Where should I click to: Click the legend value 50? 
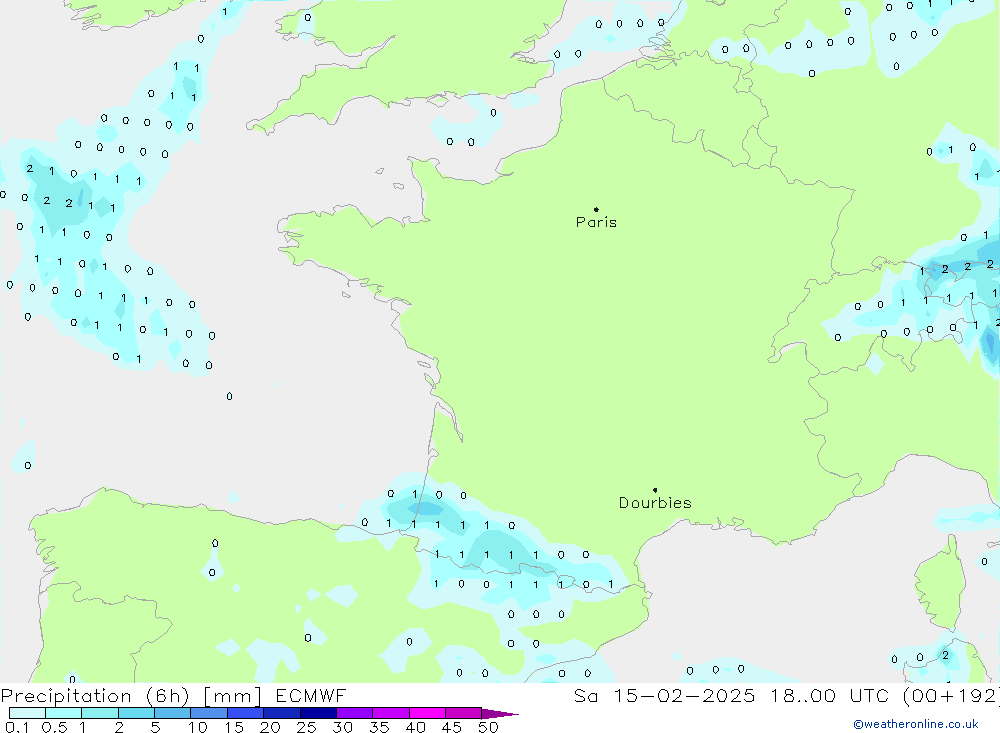tap(488, 727)
